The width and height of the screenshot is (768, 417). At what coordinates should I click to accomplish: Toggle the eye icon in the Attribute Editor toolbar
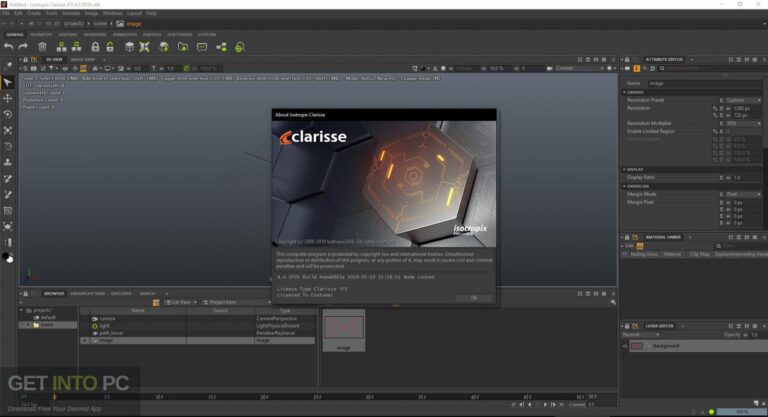click(627, 69)
